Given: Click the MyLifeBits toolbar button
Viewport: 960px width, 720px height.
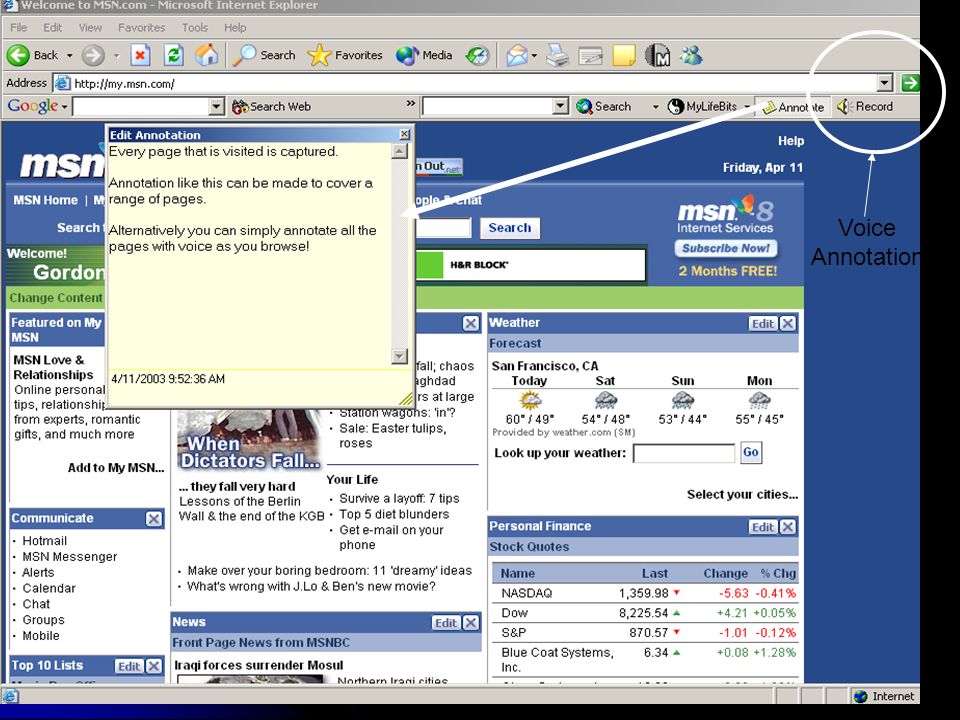Looking at the screenshot, I should 702,107.
